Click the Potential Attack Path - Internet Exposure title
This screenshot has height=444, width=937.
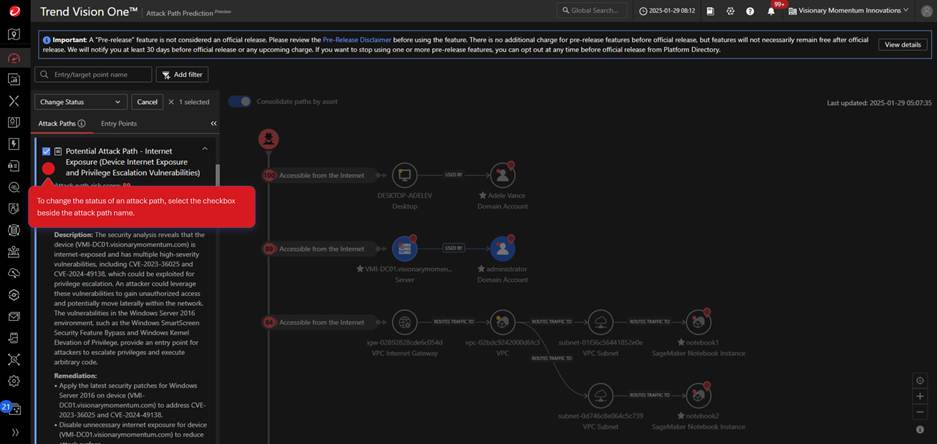[x=133, y=162]
